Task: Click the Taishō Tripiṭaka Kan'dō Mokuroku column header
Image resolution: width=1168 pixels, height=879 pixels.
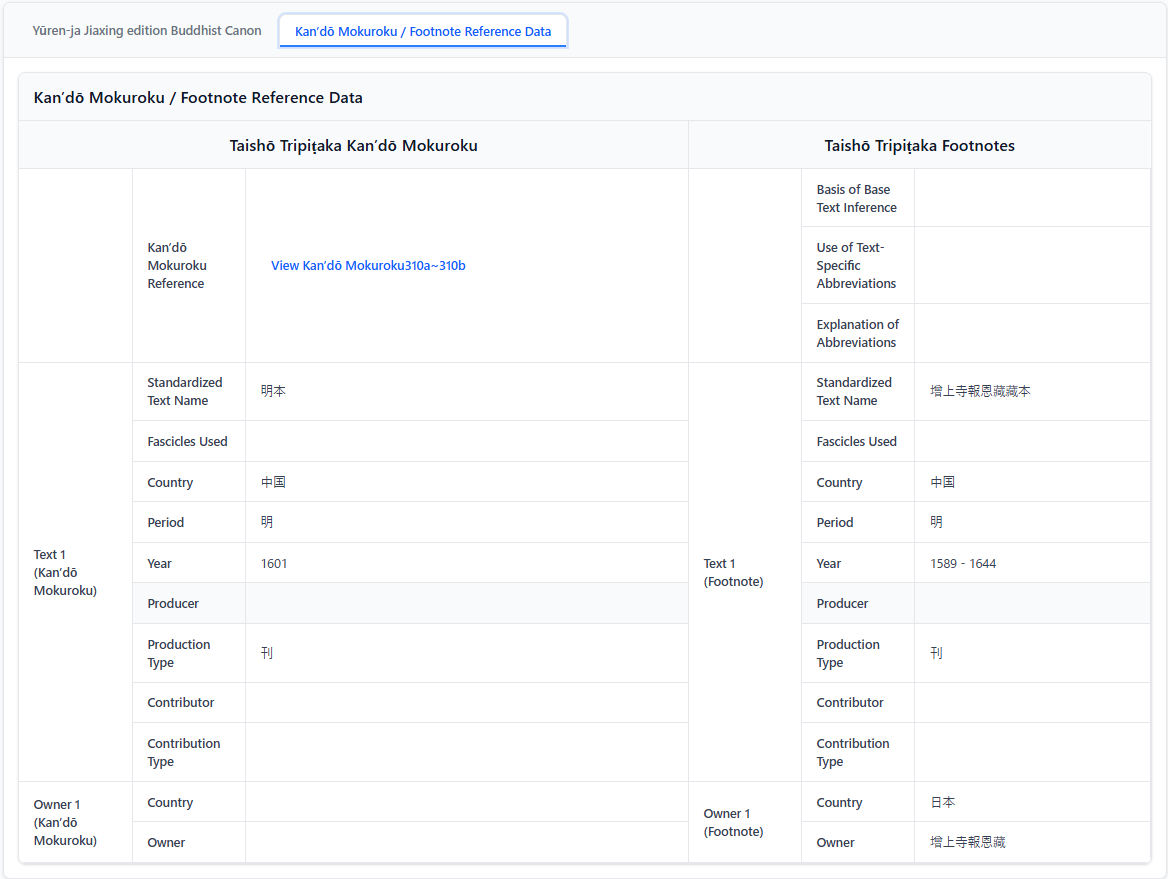Action: 353,146
